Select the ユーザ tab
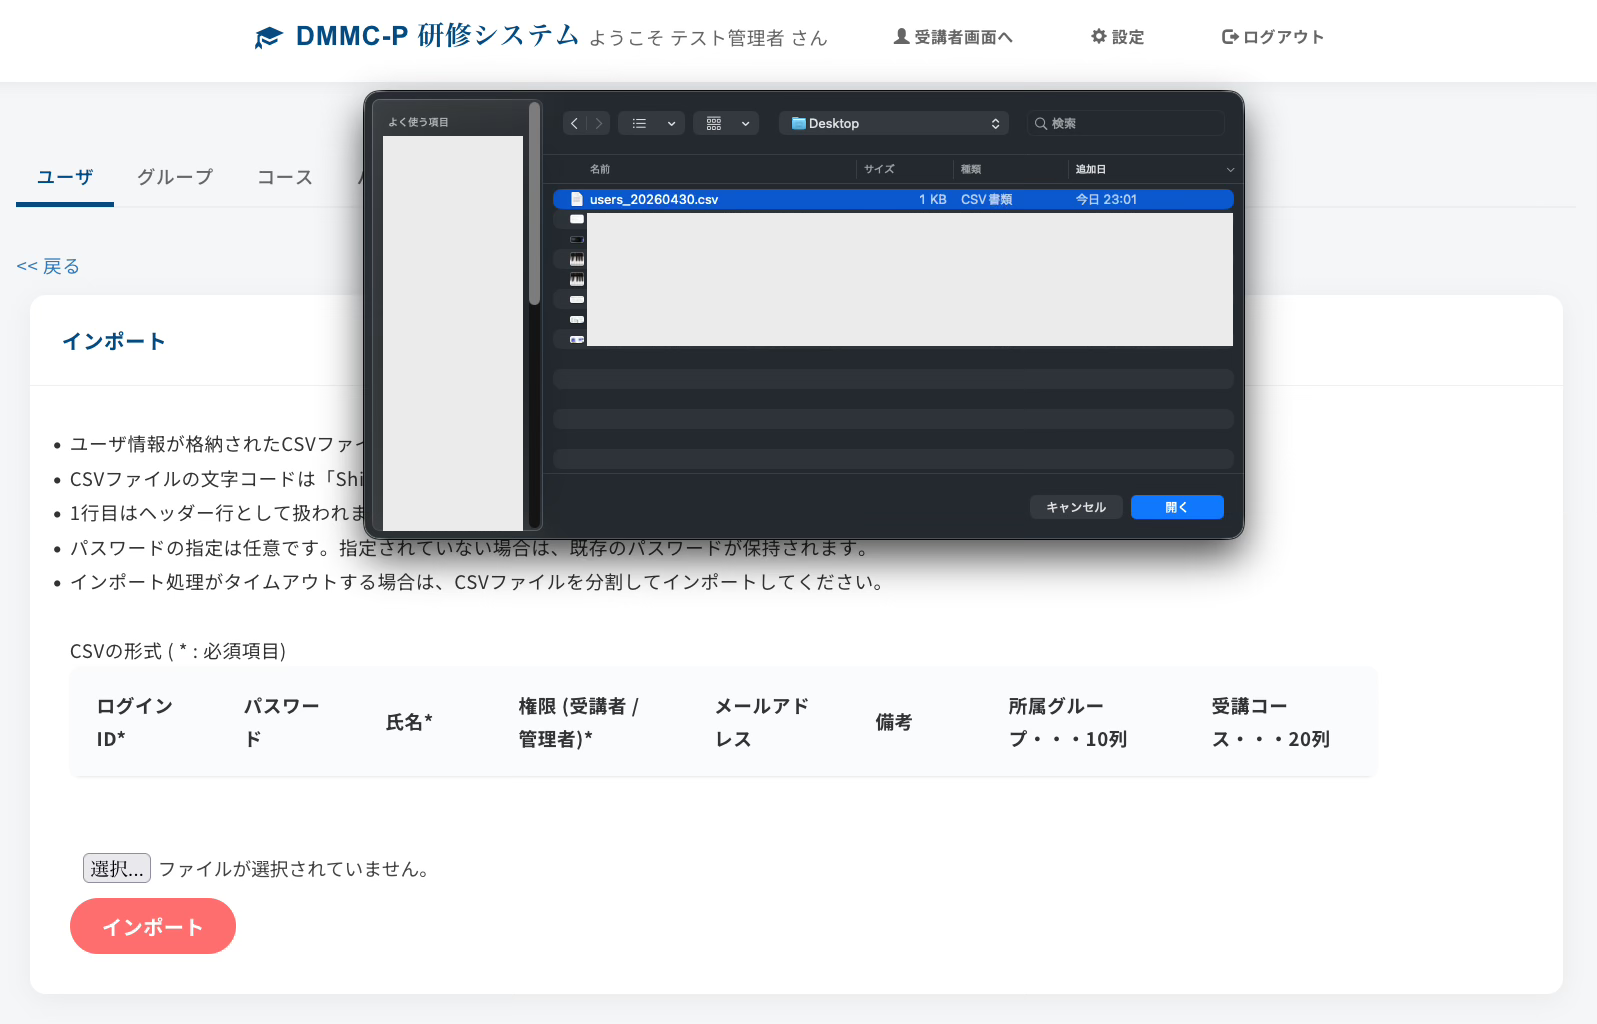This screenshot has width=1597, height=1024. tap(65, 177)
